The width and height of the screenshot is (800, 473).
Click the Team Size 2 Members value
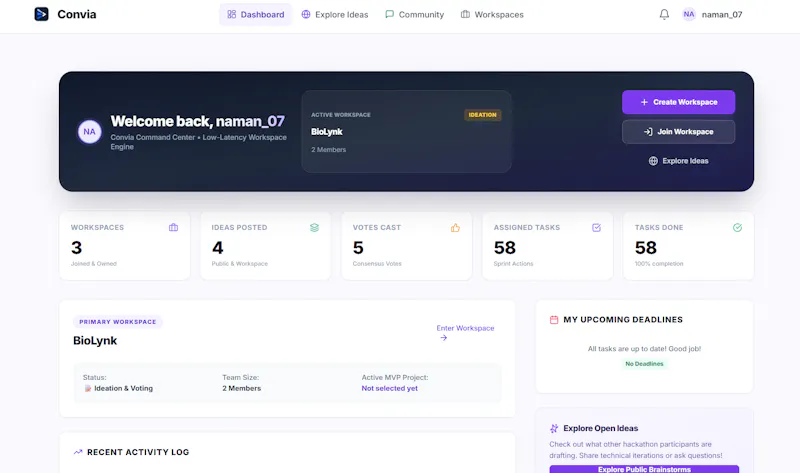[241, 388]
